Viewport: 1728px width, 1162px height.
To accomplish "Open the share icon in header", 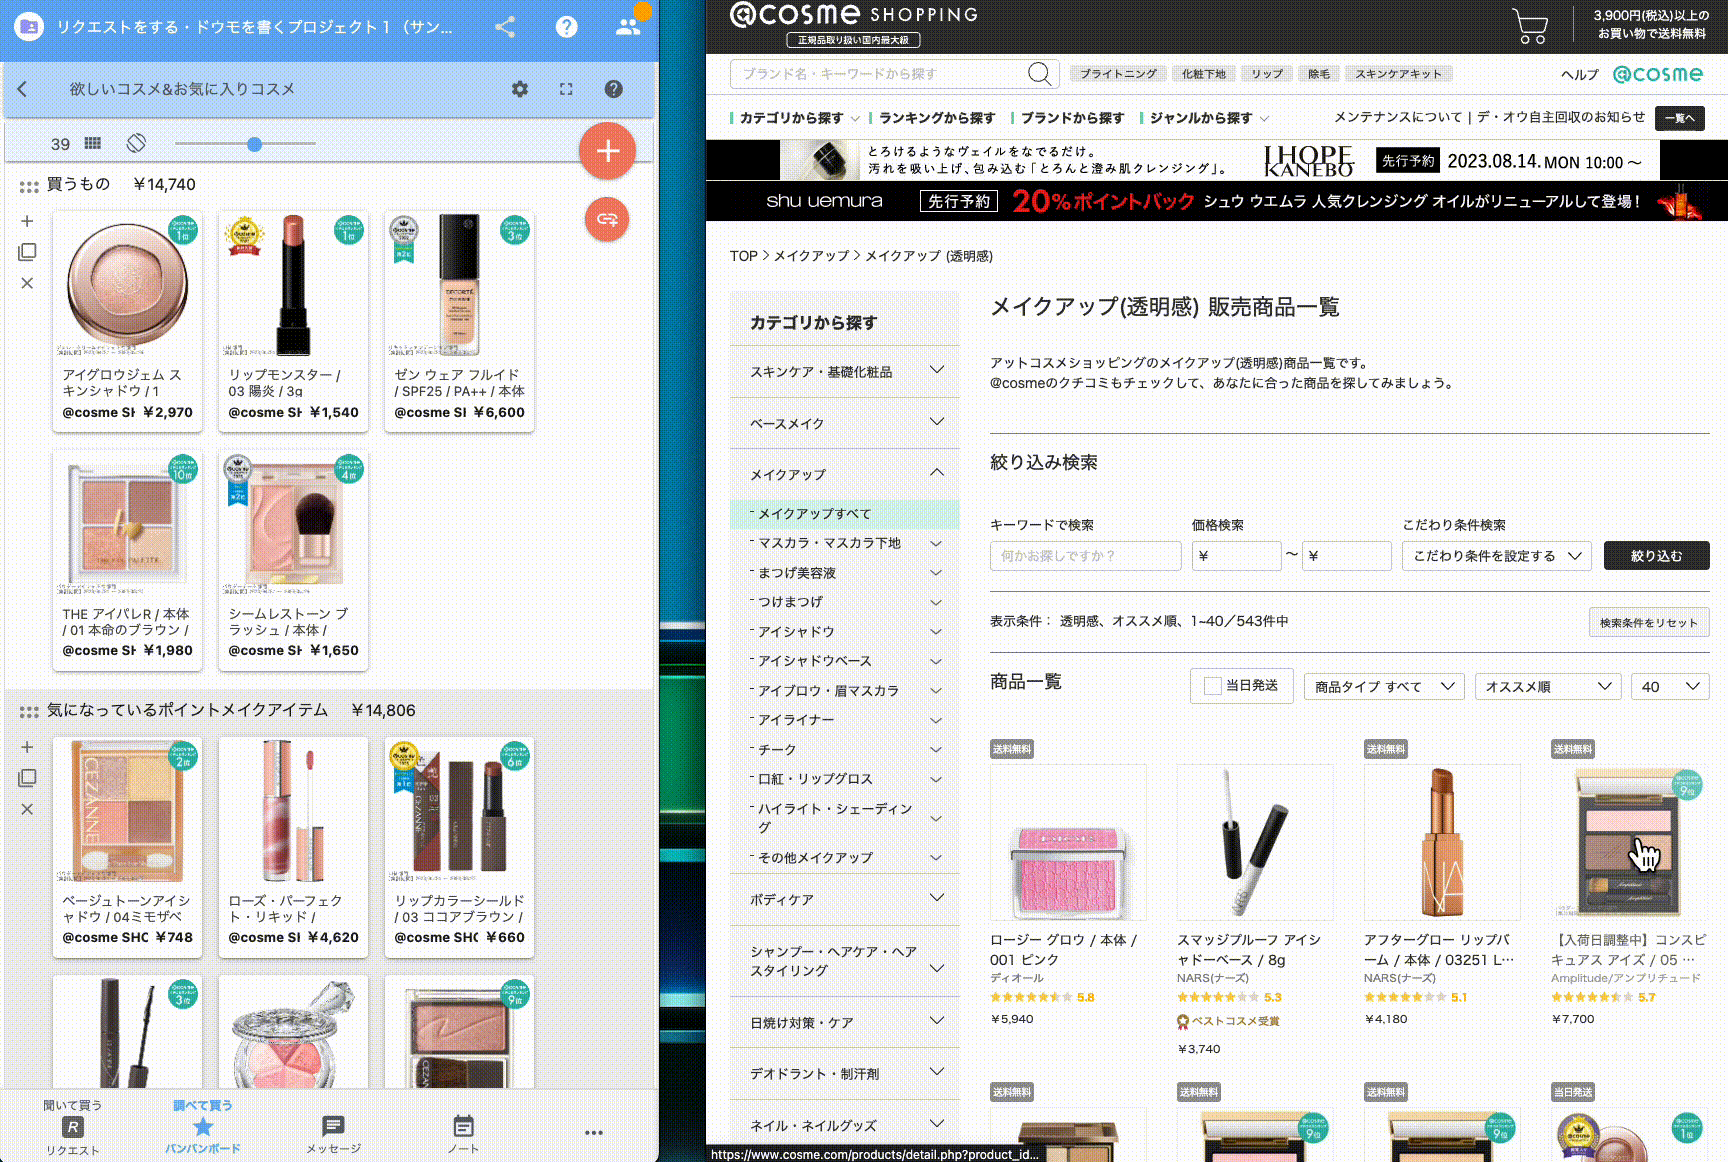I will click(505, 27).
